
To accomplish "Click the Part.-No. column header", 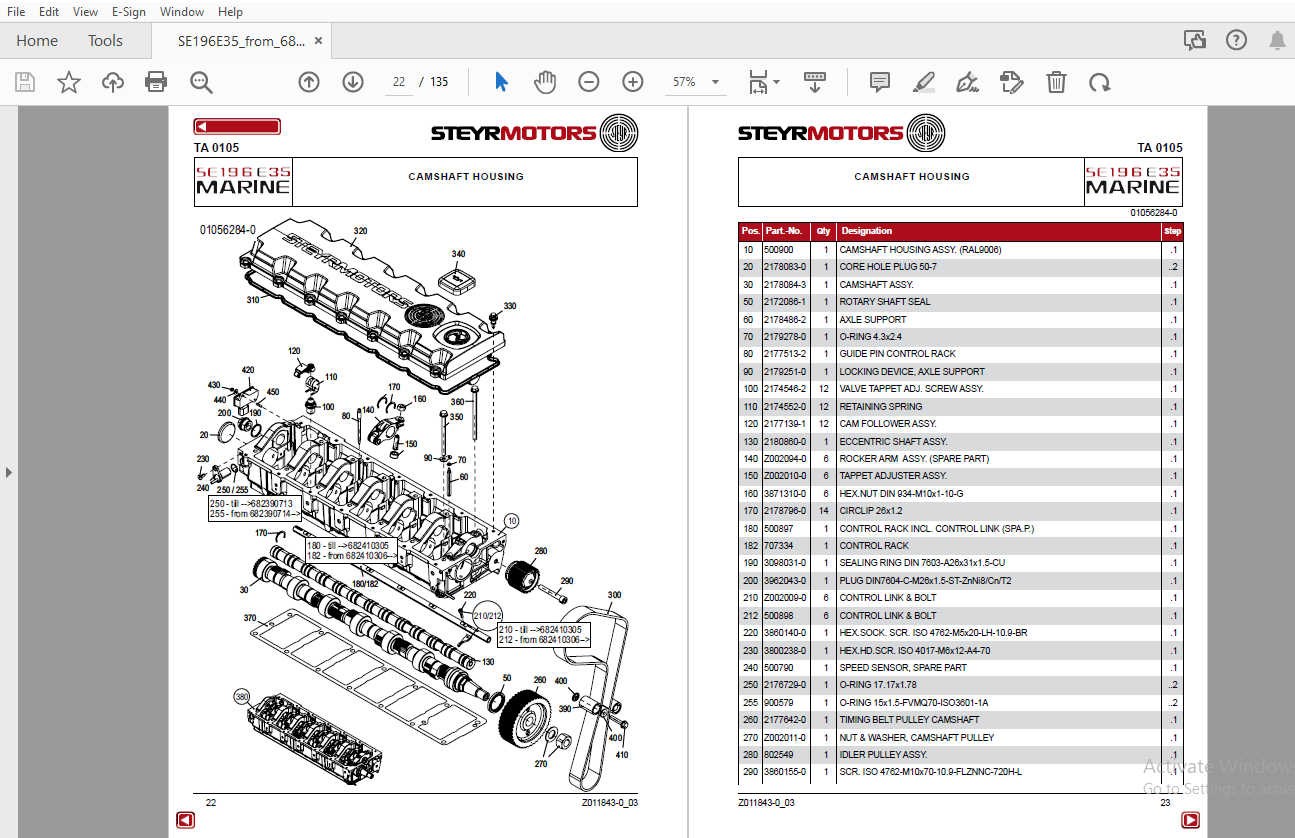I will pyautogui.click(x=784, y=231).
